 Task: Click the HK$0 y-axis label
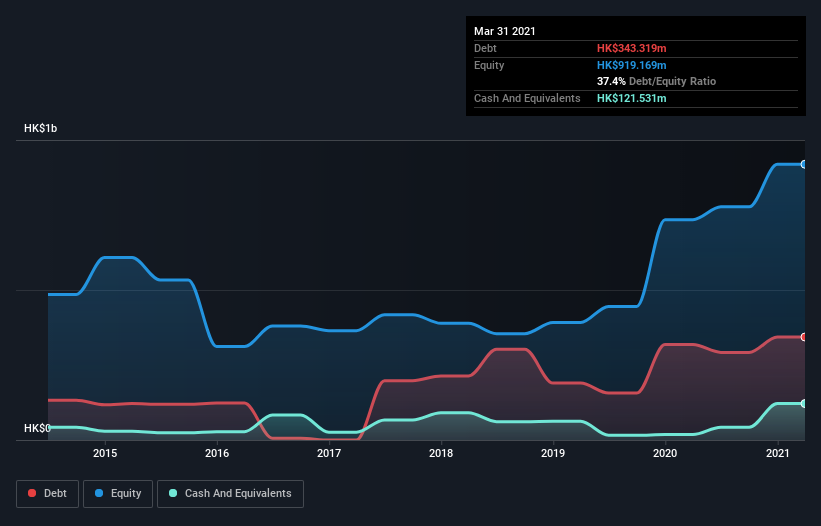click(x=37, y=428)
